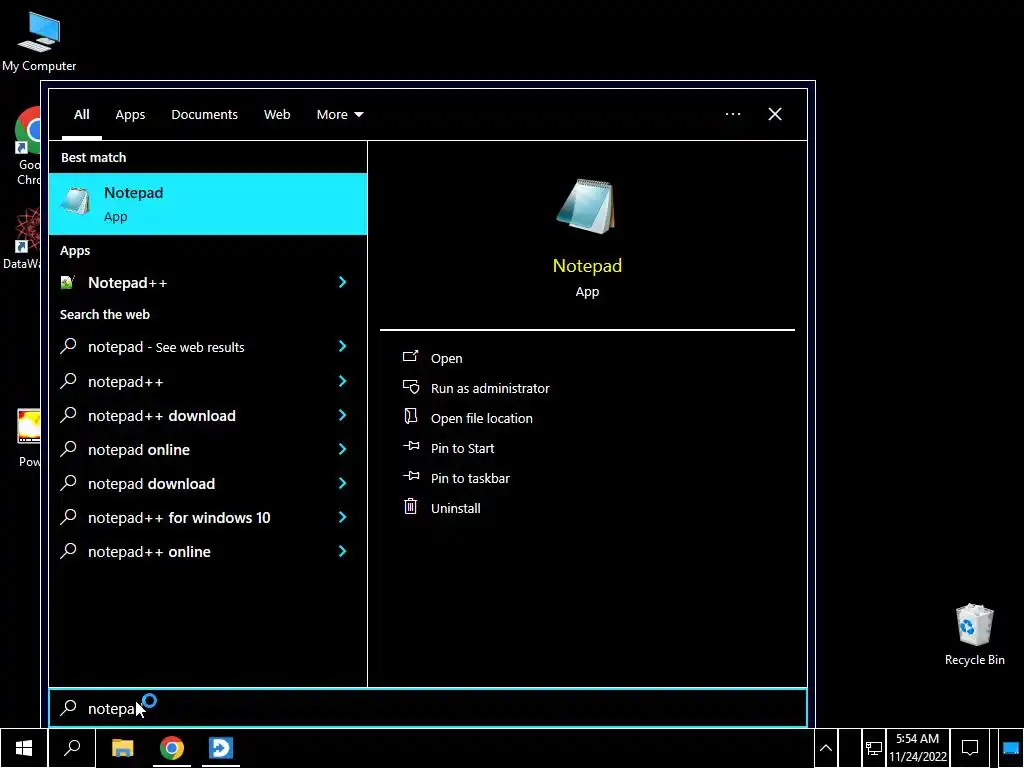Click the magnifier icon beside notepad online
The height and width of the screenshot is (768, 1024).
coord(68,449)
